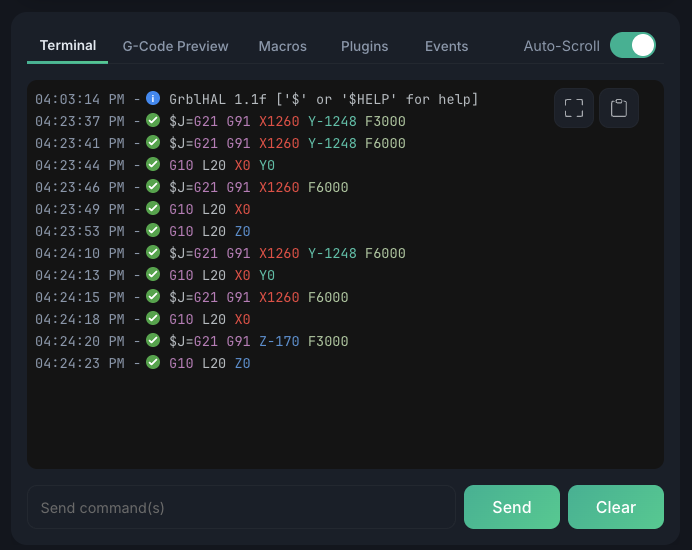Click G10 L20 X0 at 04:24:18 PM
This screenshot has width=692, height=550.
click(210, 320)
